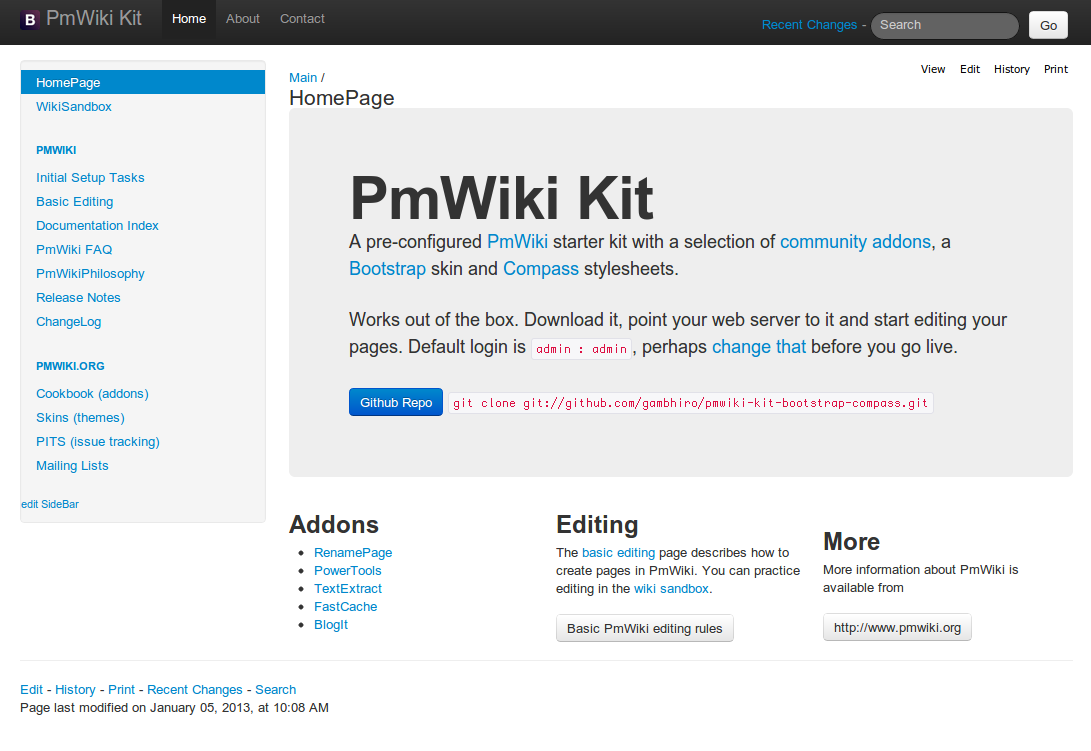Image resolution: width=1091 pixels, height=751 pixels.
Task: Click the PMWIKI sidebar heading
Action: [56, 150]
